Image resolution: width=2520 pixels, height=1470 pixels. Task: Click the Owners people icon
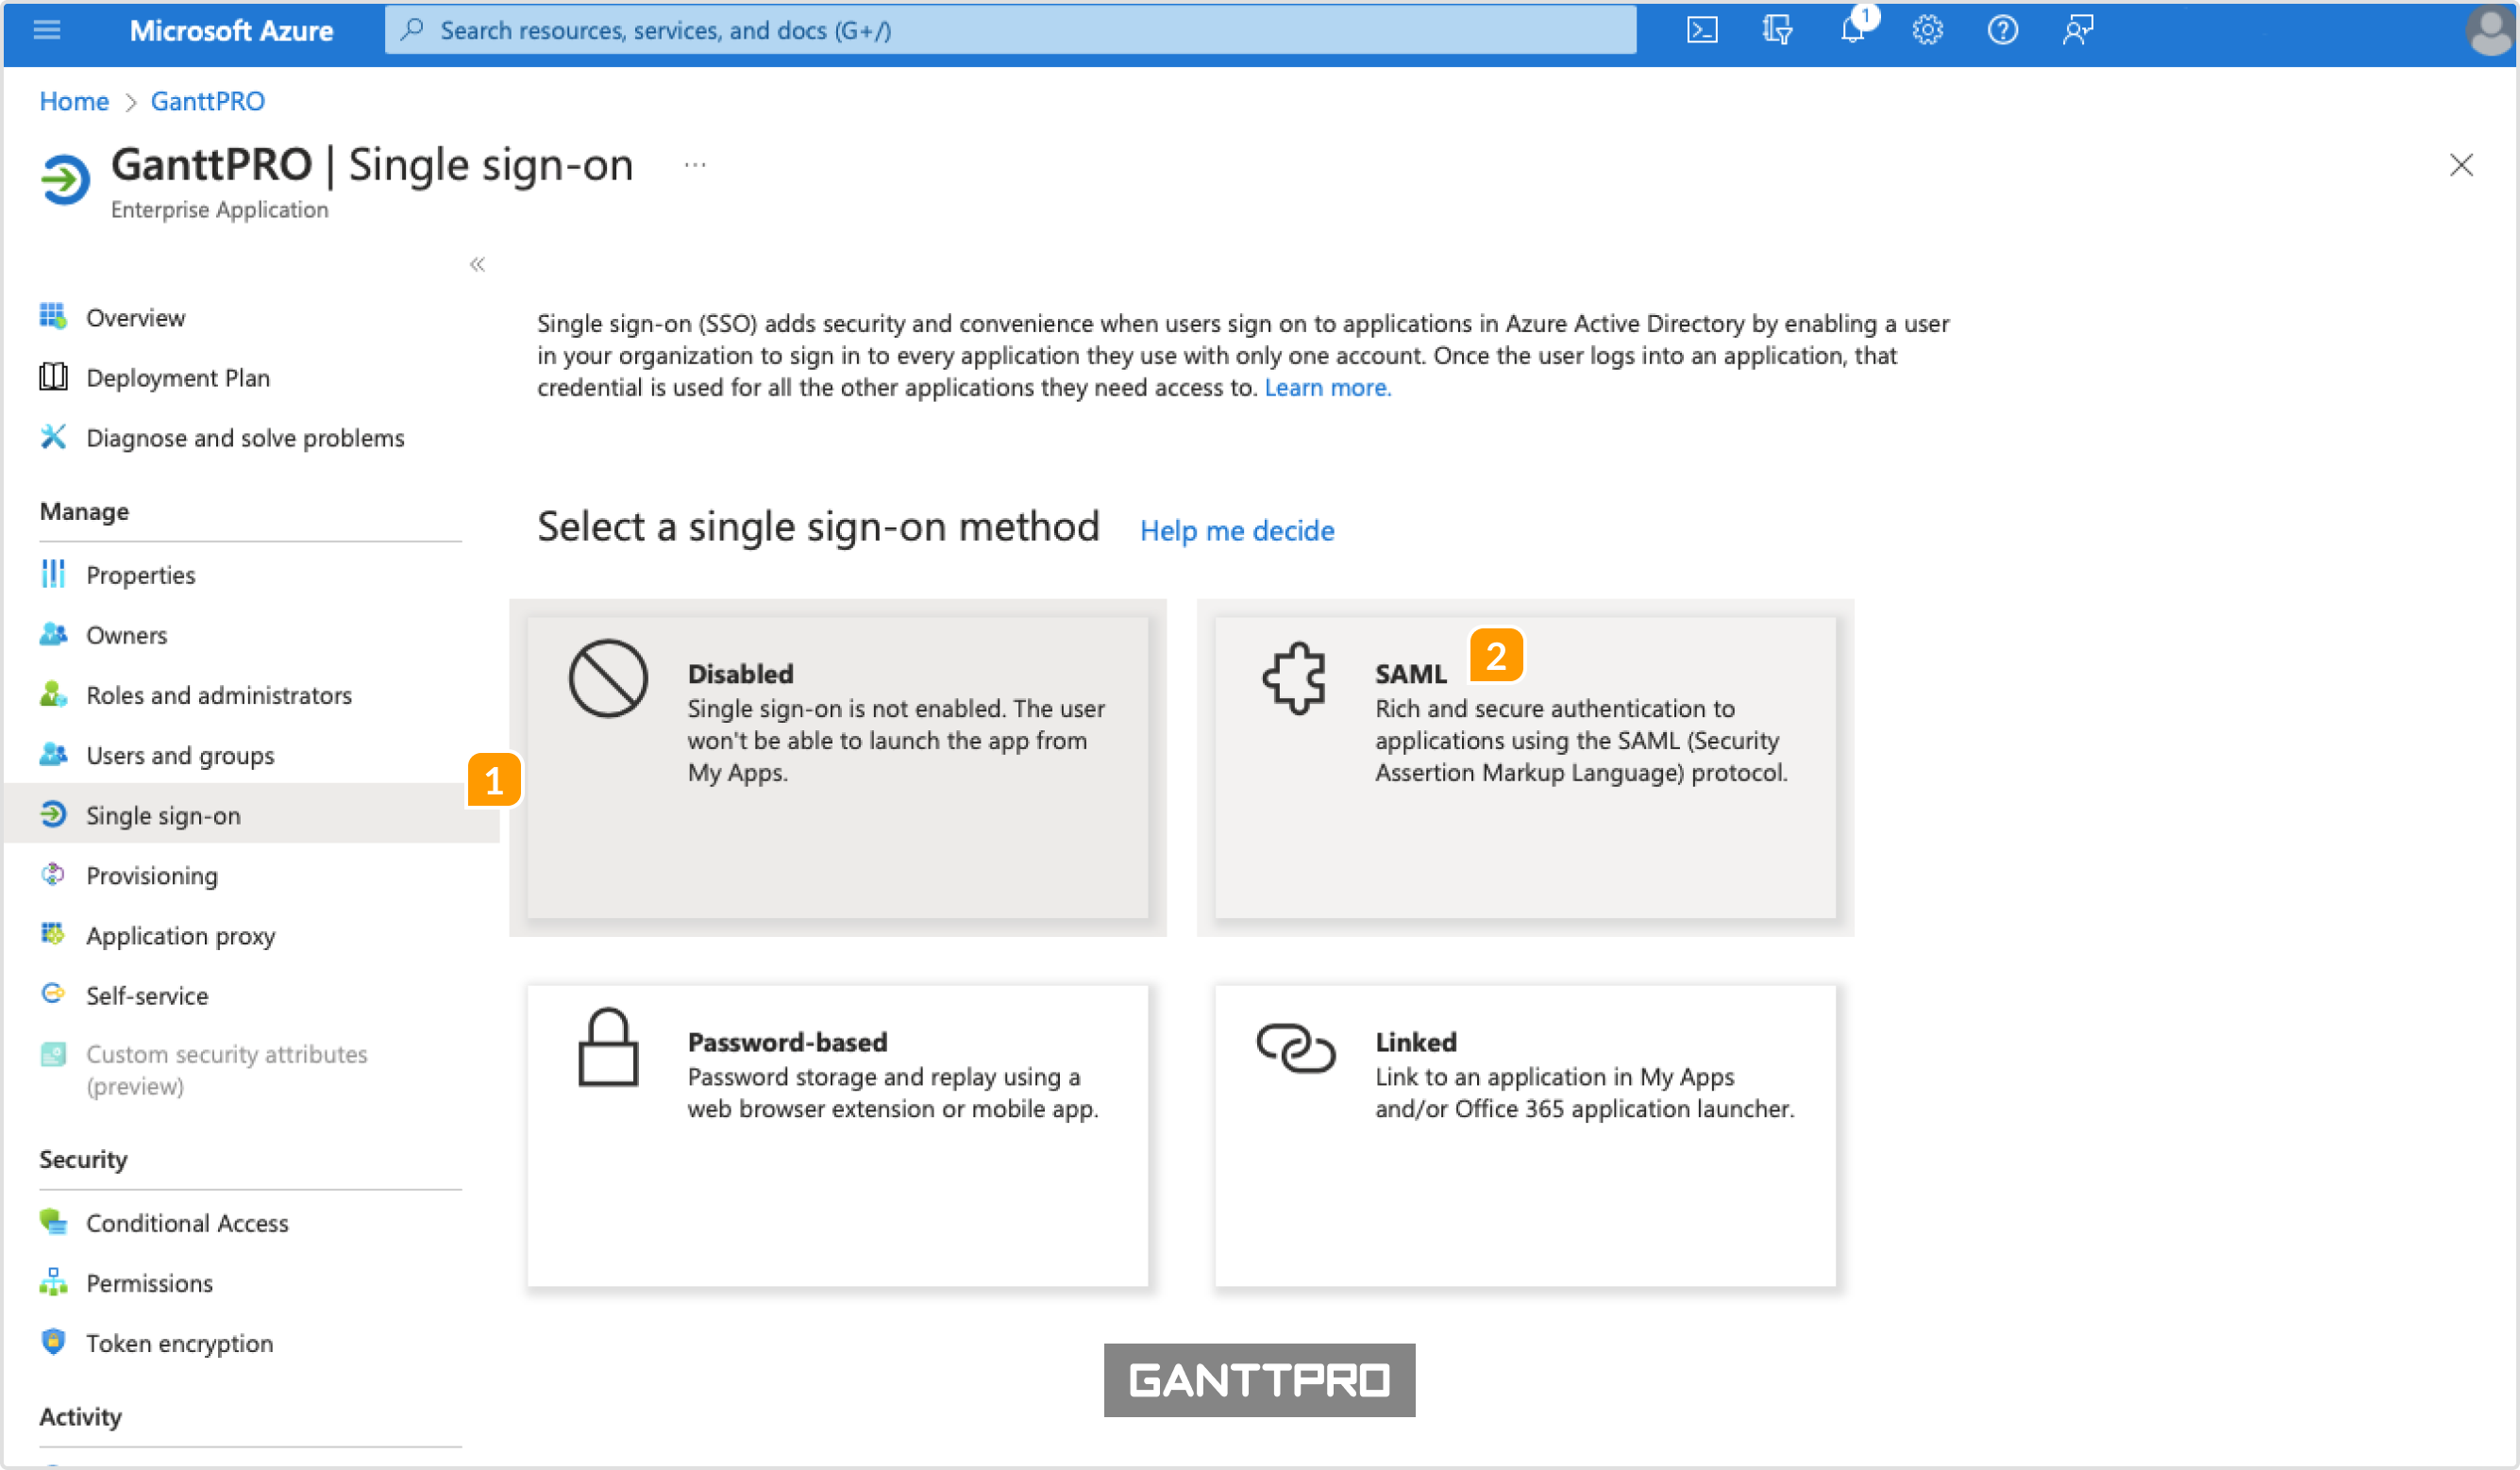point(53,634)
